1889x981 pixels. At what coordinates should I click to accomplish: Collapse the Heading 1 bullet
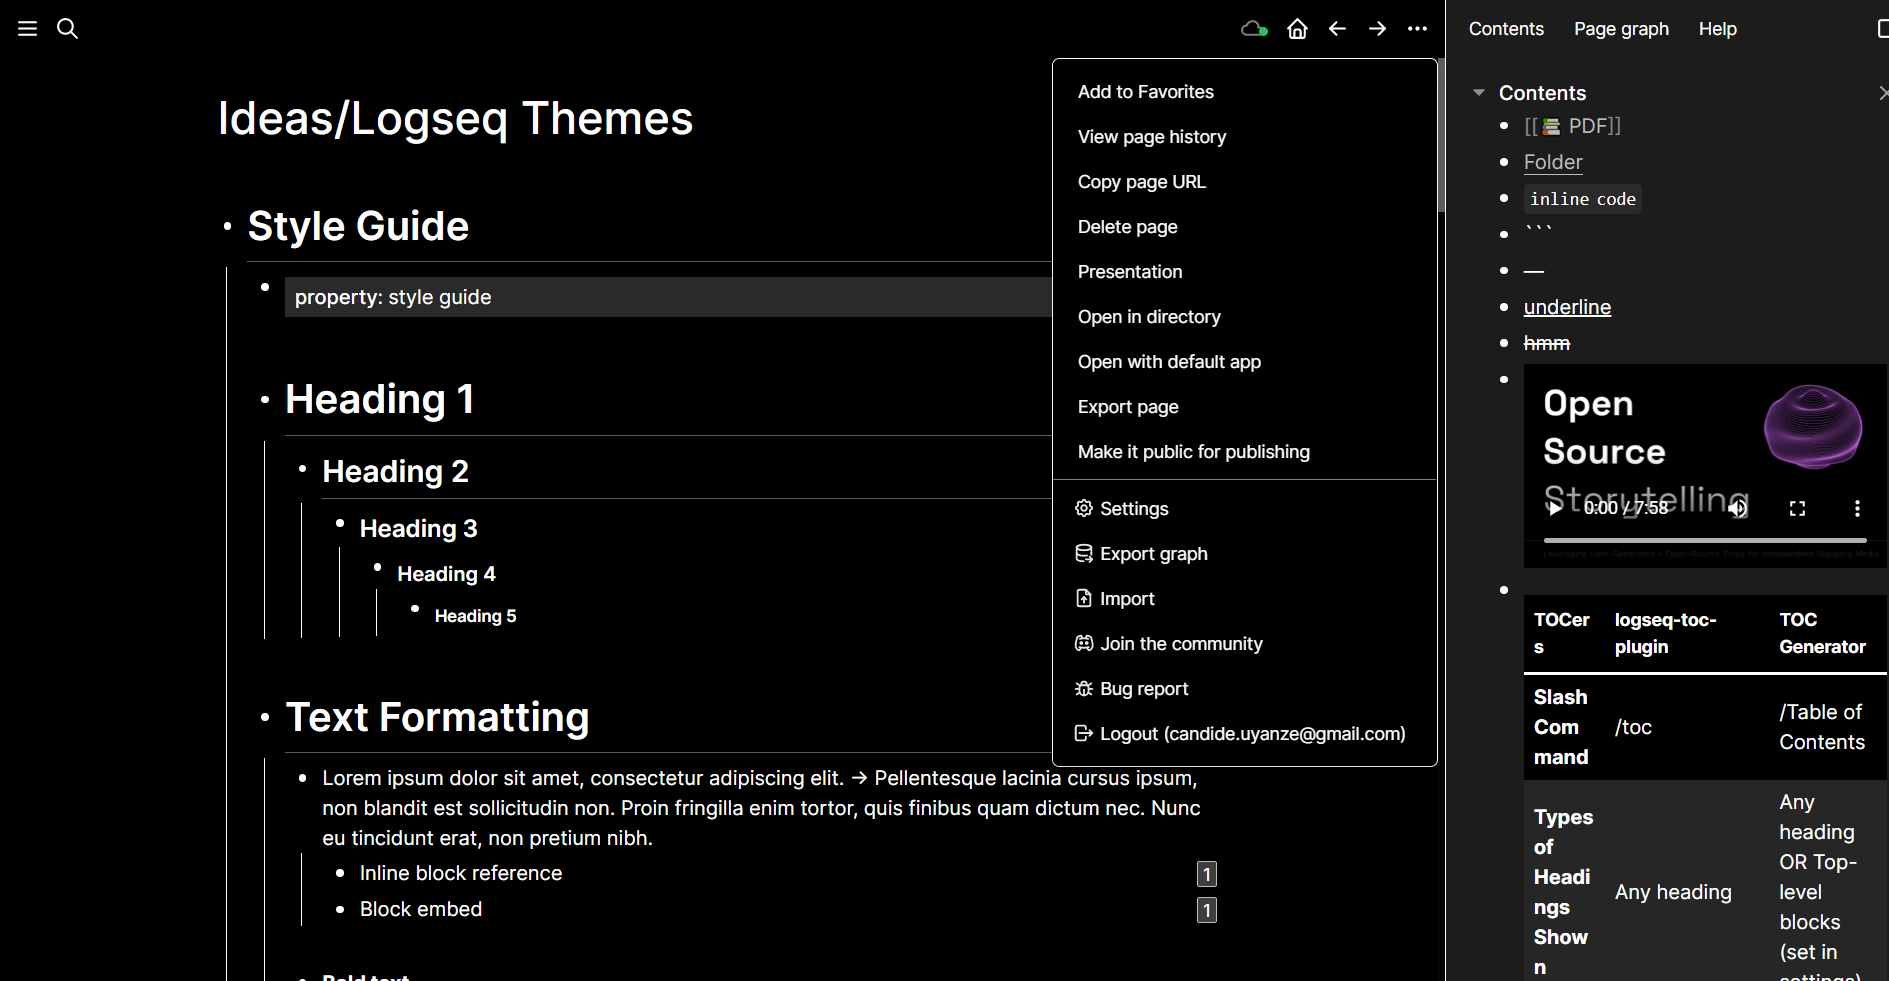pos(265,400)
